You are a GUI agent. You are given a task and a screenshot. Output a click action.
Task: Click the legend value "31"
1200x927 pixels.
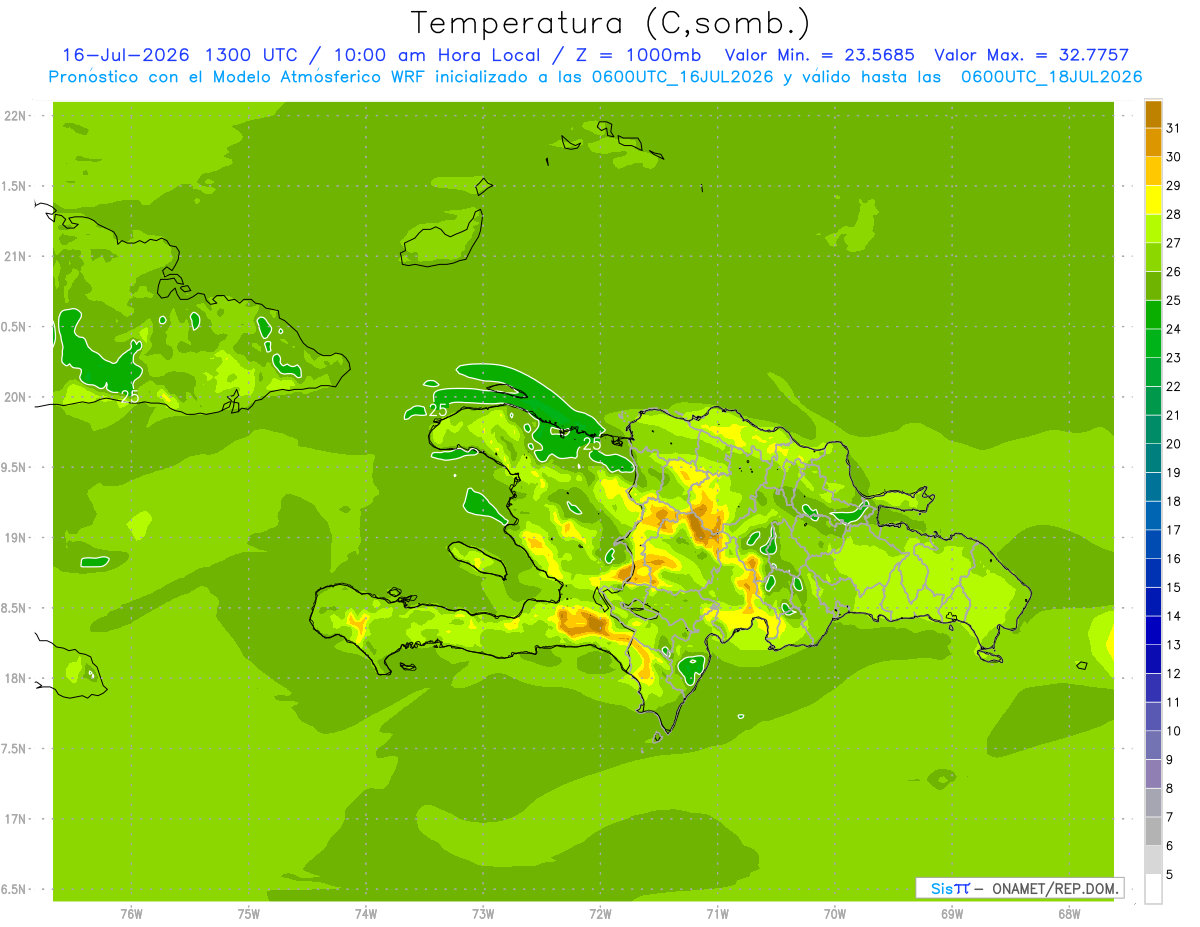1174,128
